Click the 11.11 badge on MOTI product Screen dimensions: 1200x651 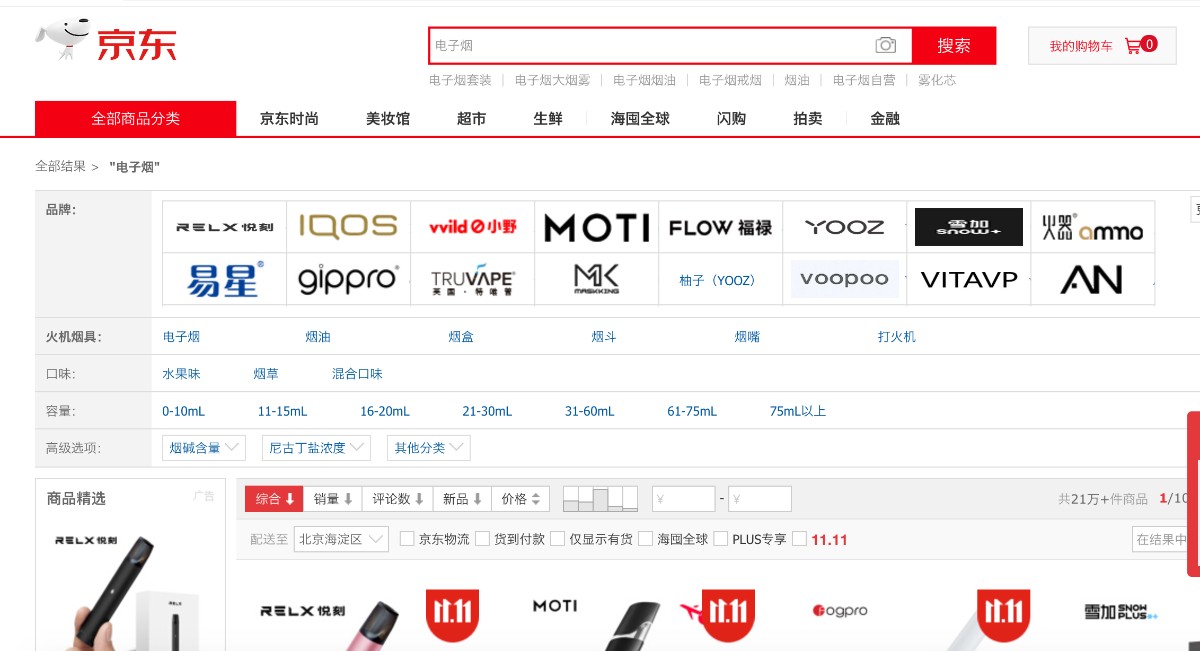point(728,615)
